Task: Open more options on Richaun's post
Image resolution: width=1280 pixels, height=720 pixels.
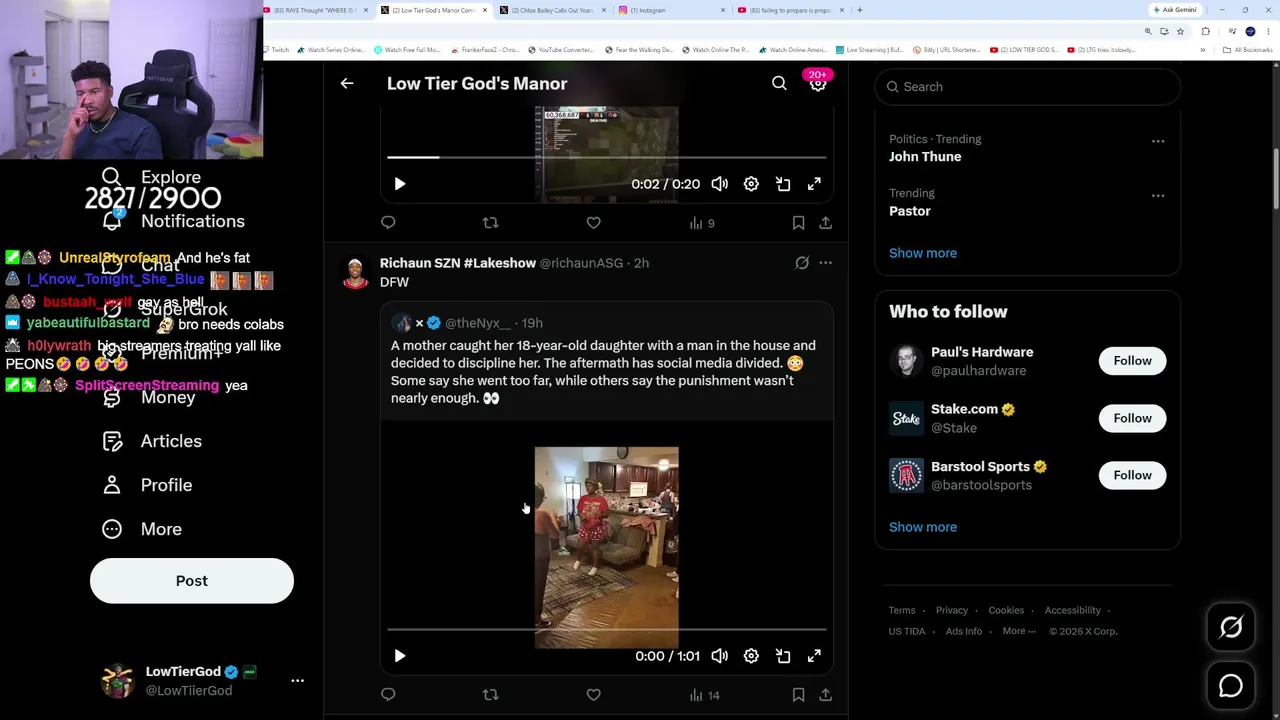Action: [825, 263]
